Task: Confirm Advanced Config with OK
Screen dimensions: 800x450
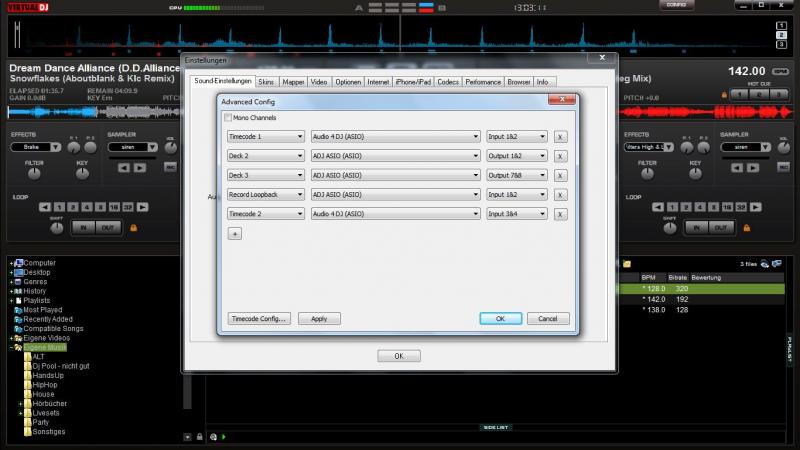Action: pos(501,319)
